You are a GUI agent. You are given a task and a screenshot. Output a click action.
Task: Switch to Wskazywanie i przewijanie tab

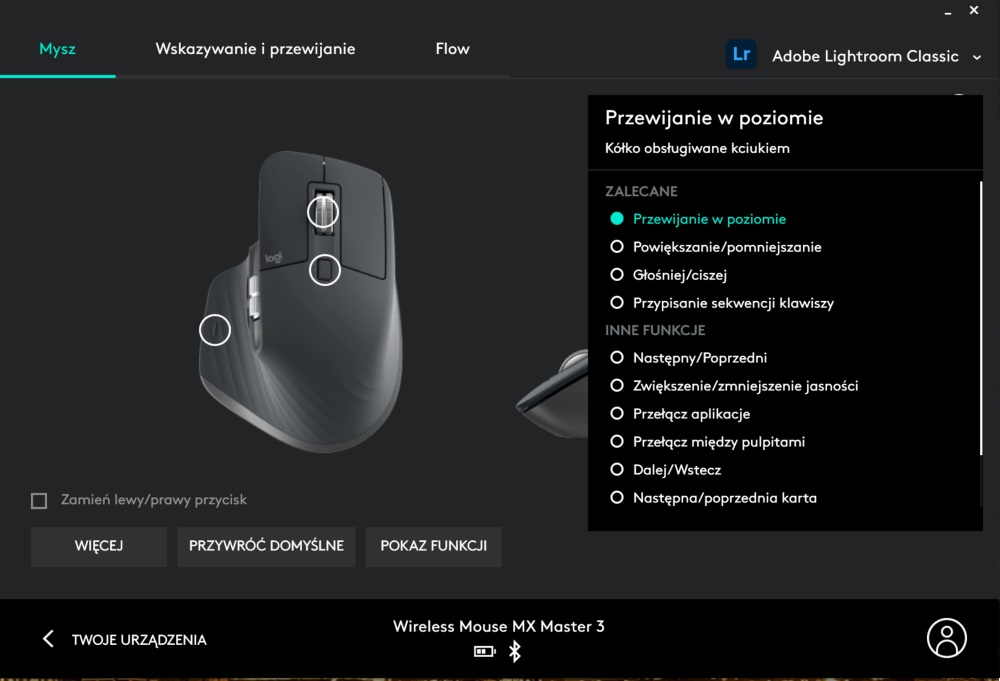(x=255, y=49)
